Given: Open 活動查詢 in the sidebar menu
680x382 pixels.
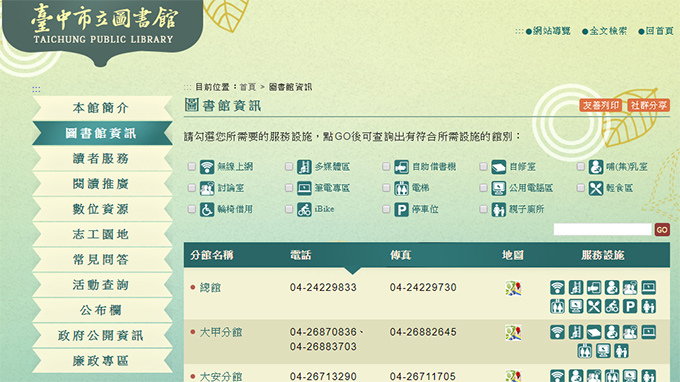Looking at the screenshot, I should [102, 285].
